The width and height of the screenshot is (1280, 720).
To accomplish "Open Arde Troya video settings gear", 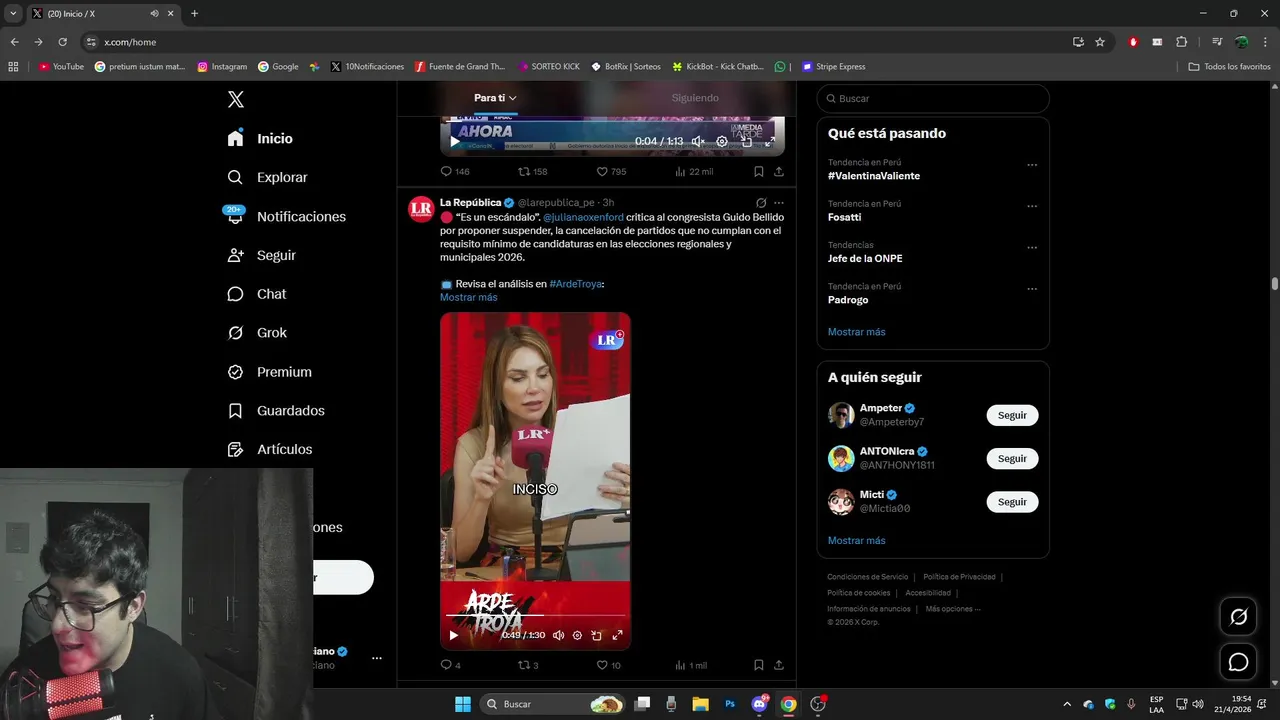I will [577, 635].
